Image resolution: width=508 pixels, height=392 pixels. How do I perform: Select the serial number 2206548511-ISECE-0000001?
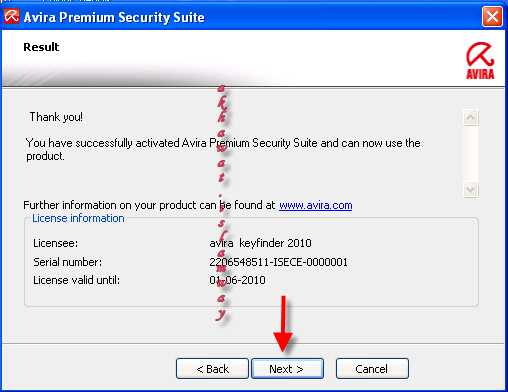coord(278,262)
